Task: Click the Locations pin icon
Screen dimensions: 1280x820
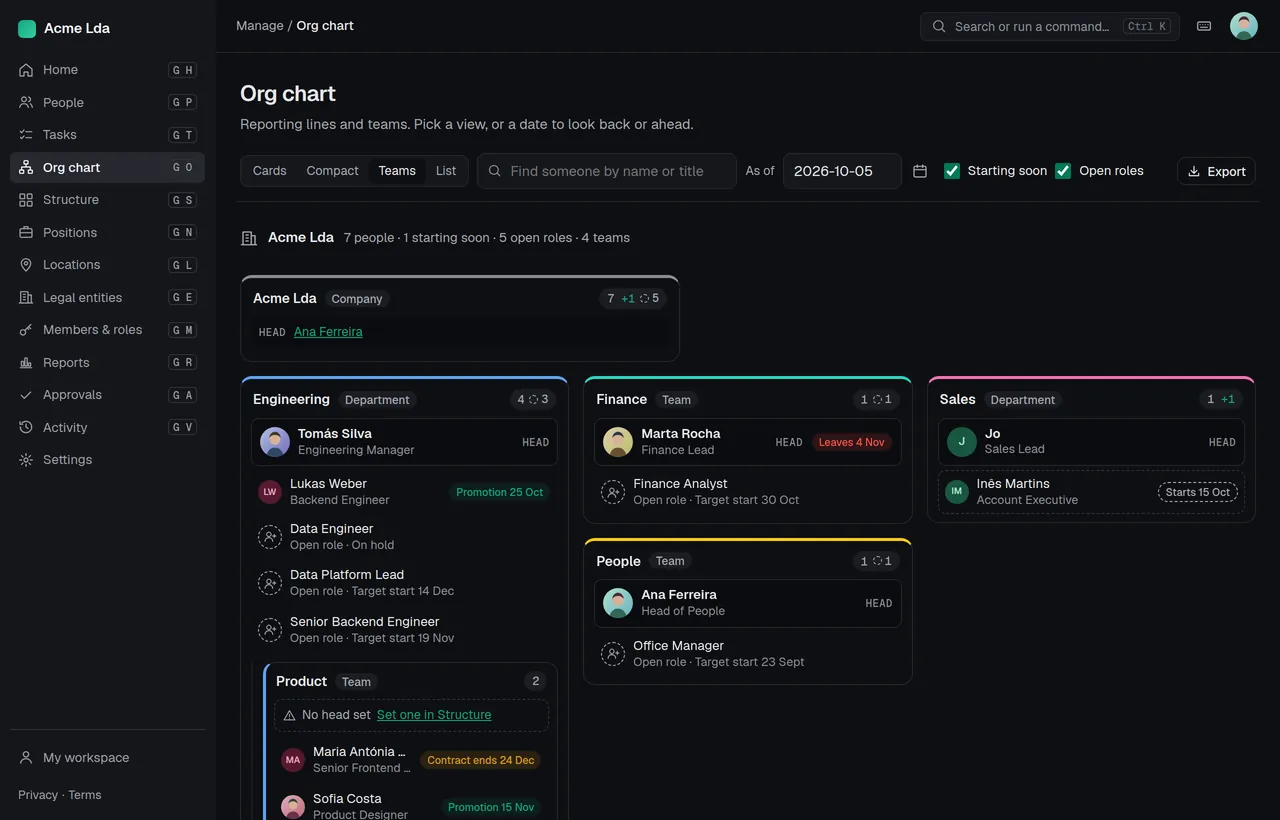Action: [26, 265]
